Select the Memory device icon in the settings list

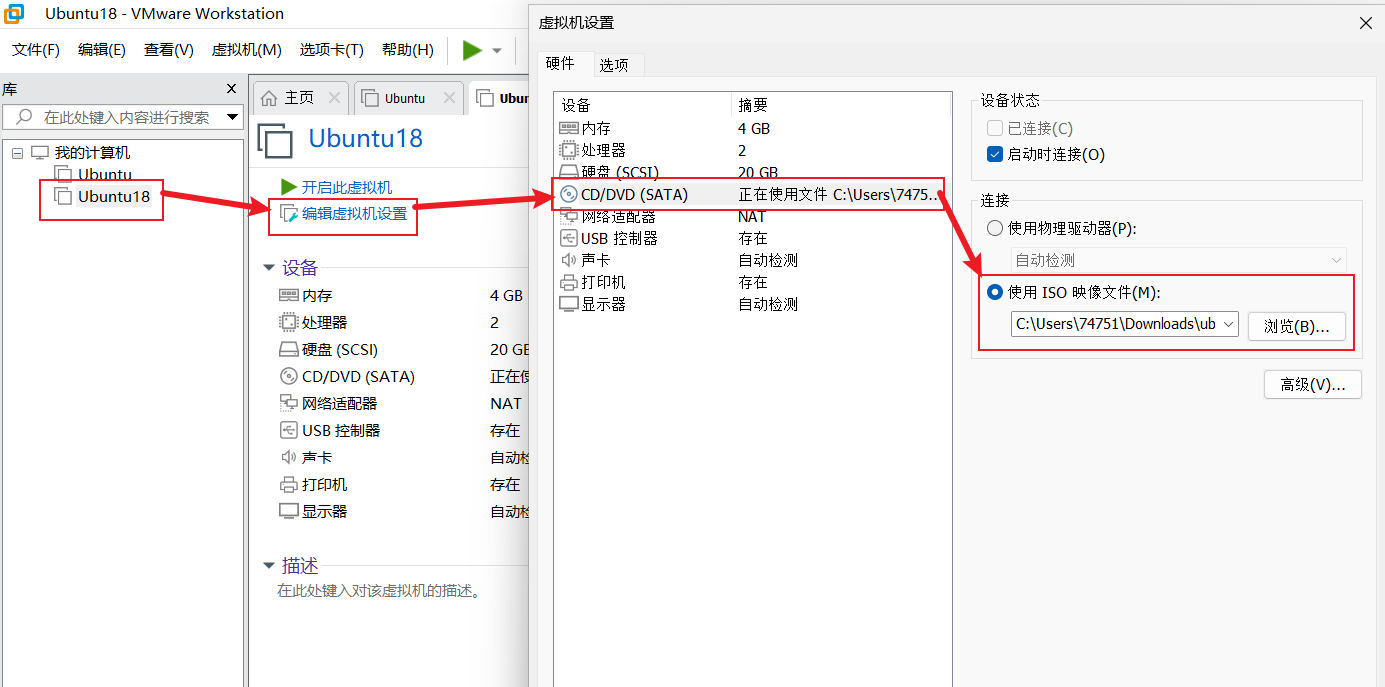point(568,128)
